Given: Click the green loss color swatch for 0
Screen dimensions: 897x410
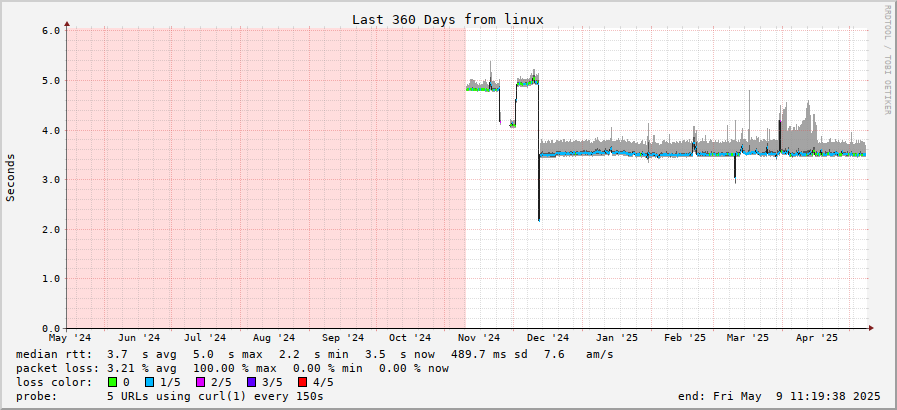Looking at the screenshot, I should click(x=112, y=382).
